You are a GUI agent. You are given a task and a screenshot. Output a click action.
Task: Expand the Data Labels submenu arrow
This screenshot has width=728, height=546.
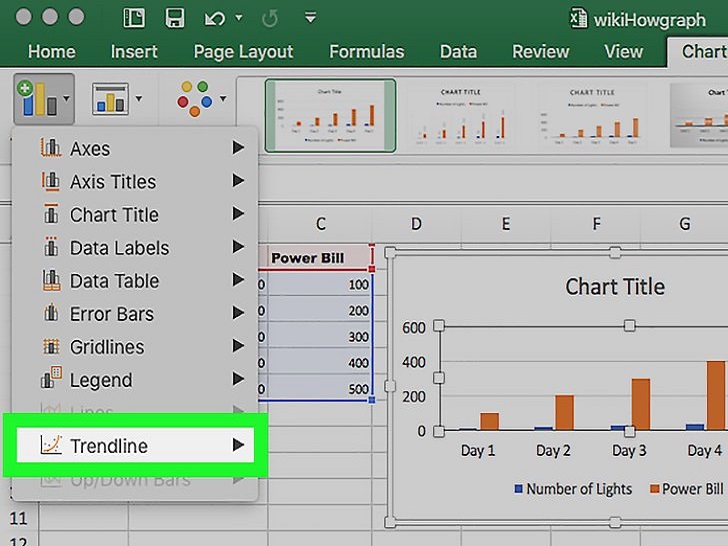238,247
